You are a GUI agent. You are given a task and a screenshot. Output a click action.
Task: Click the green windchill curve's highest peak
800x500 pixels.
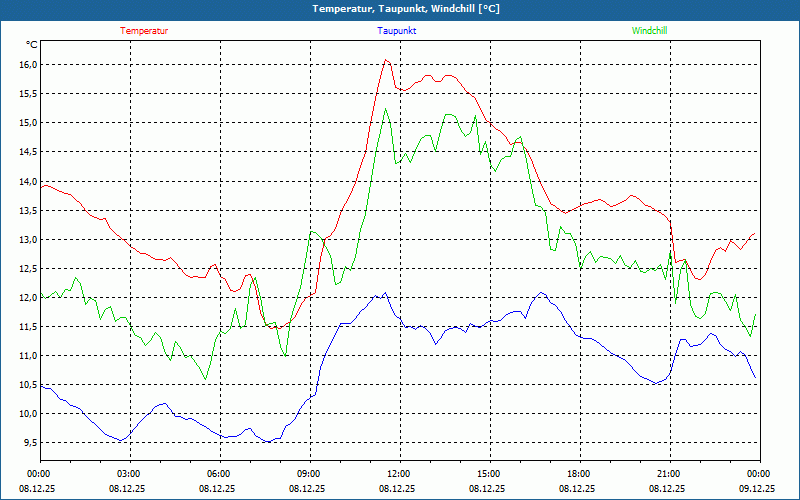[x=386, y=109]
